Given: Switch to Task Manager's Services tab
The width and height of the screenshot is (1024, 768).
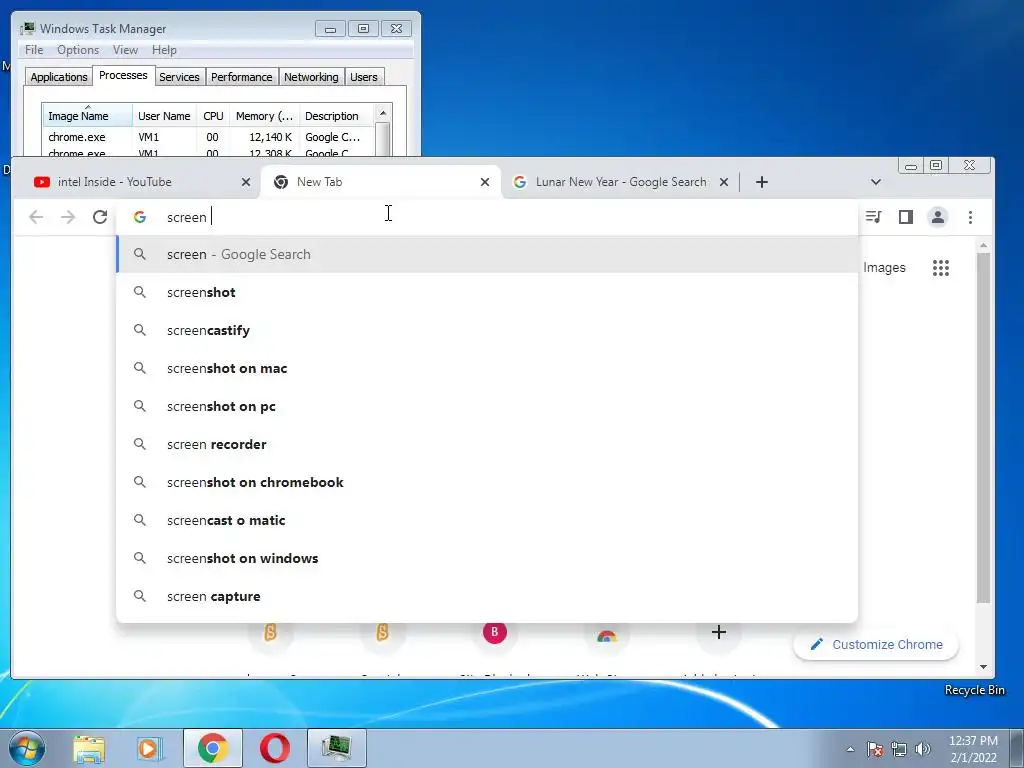Looking at the screenshot, I should coord(179,77).
